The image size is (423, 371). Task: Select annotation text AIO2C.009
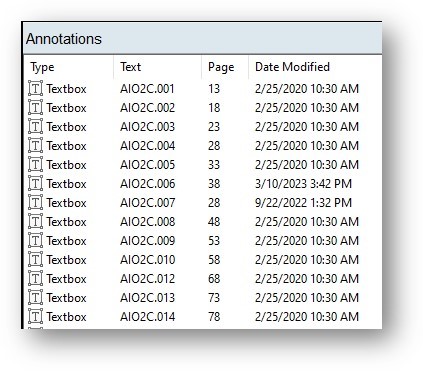[147, 241]
